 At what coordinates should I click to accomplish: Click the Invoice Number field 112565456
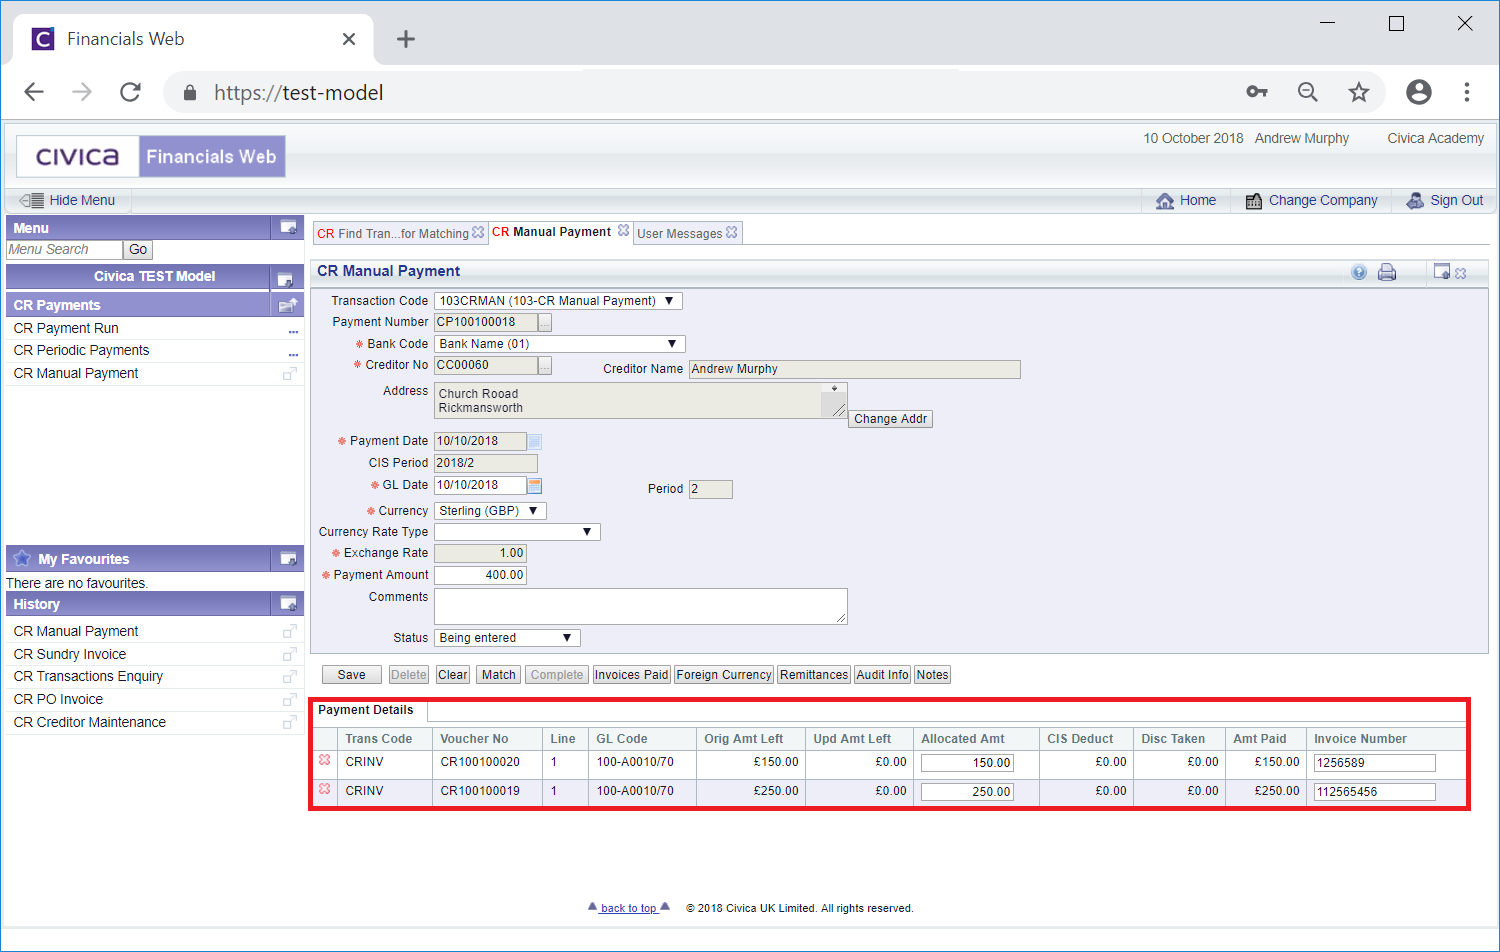pyautogui.click(x=1374, y=792)
